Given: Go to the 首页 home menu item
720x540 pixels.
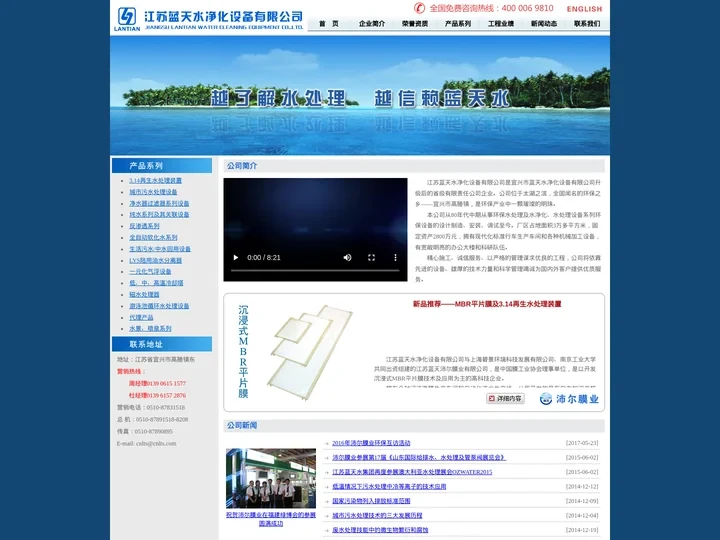Looking at the screenshot, I should (329, 24).
